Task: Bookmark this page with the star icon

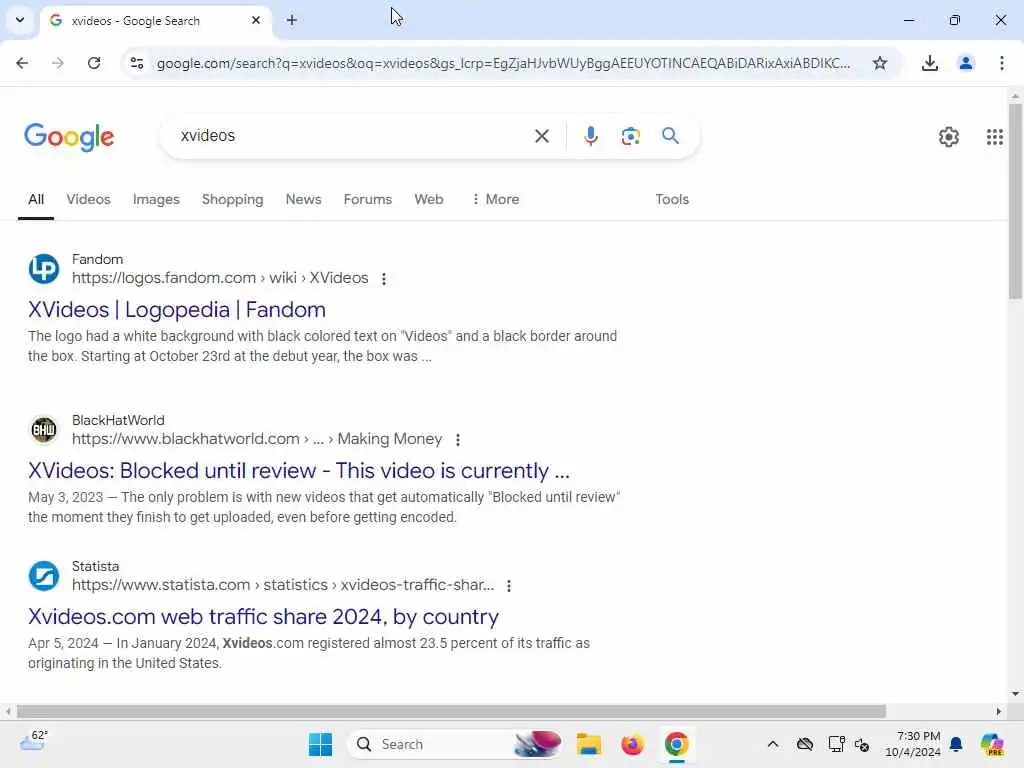Action: tap(880, 63)
